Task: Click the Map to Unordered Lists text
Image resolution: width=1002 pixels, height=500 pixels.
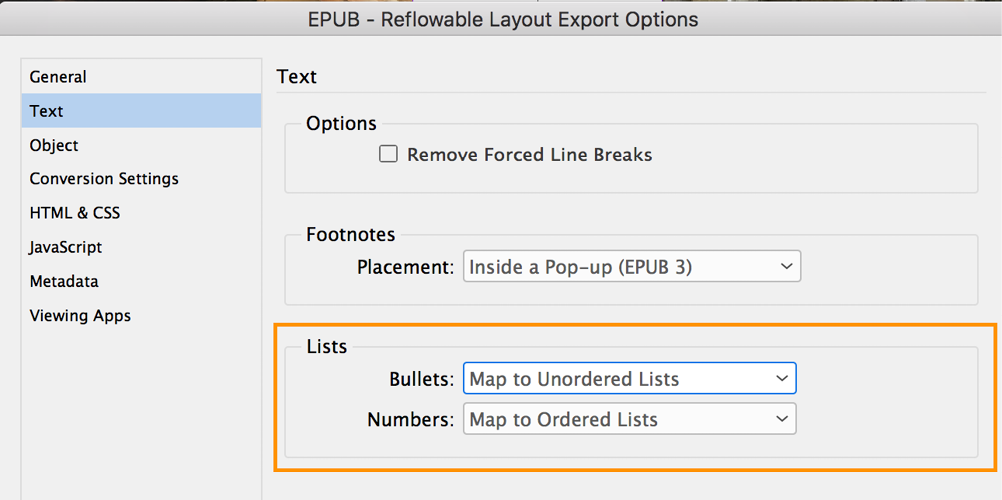Action: click(574, 379)
